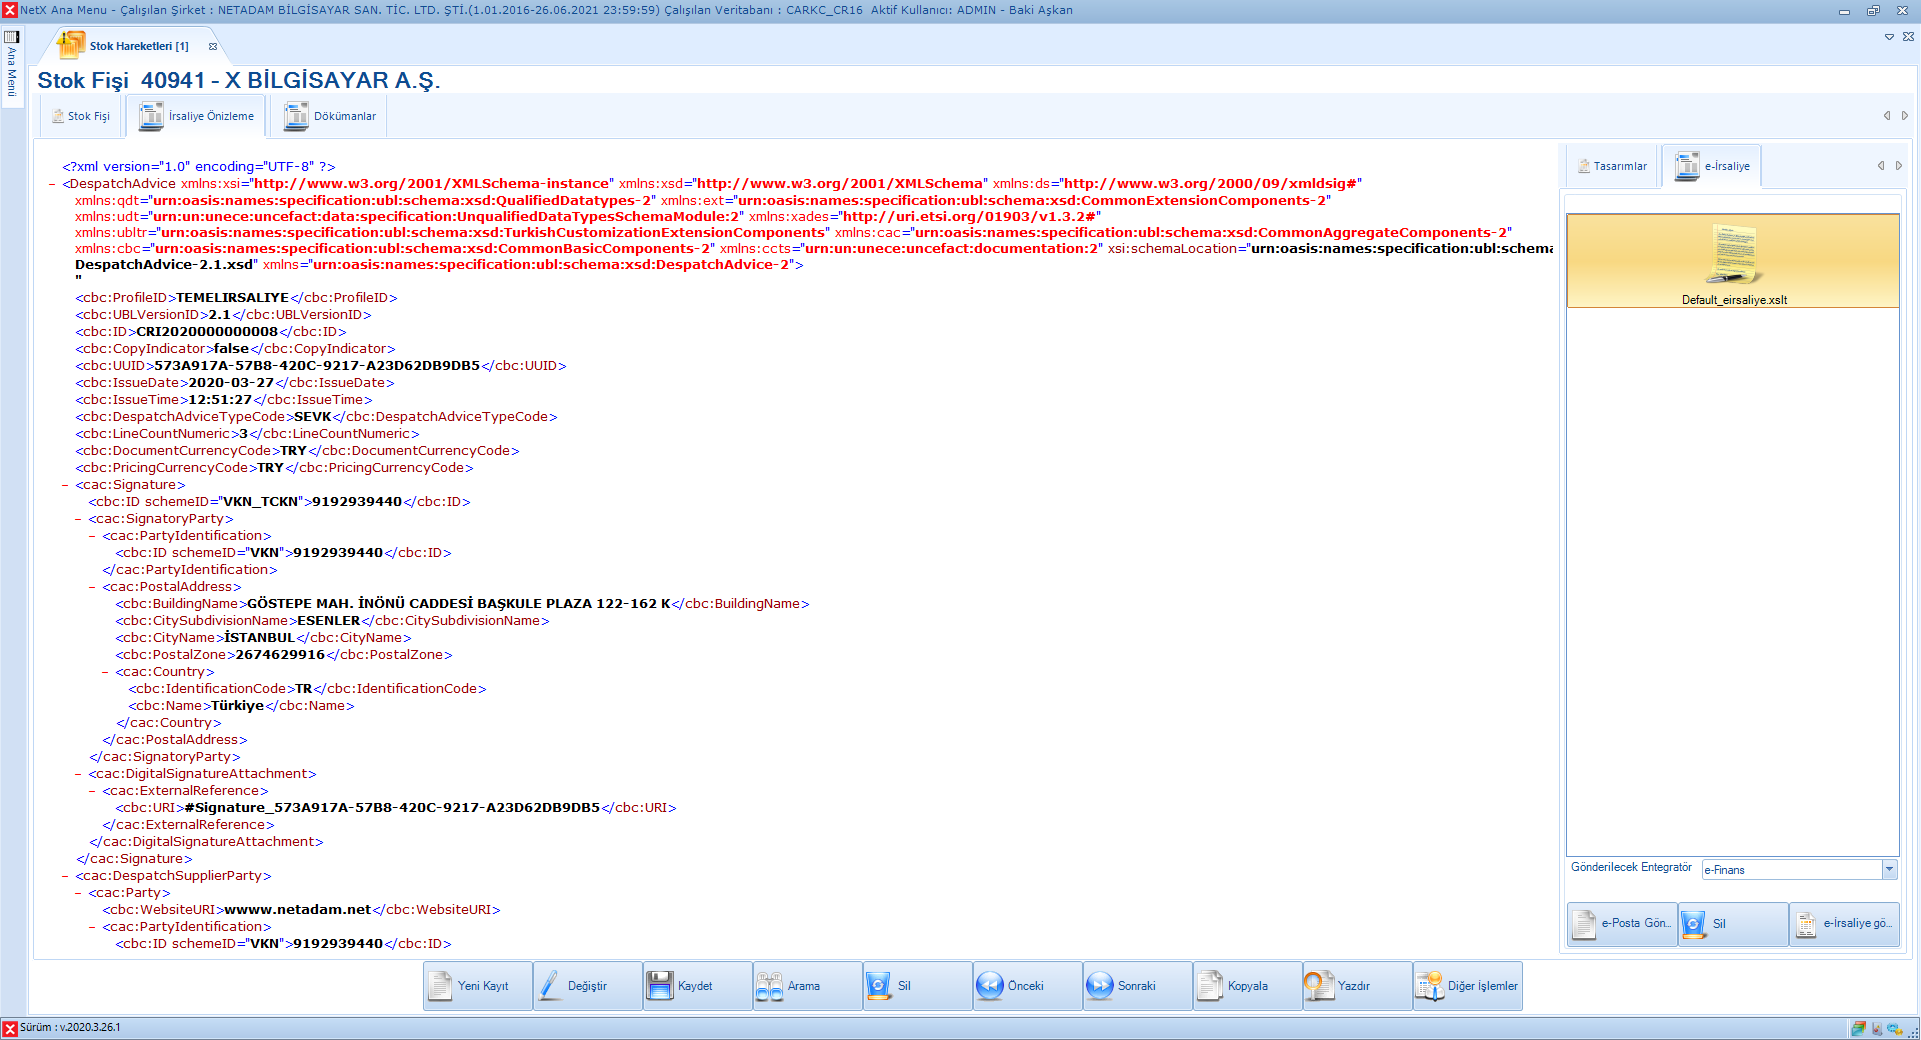The image size is (1921, 1040).
Task: Advance to next record with Sonraki
Action: point(1136,986)
